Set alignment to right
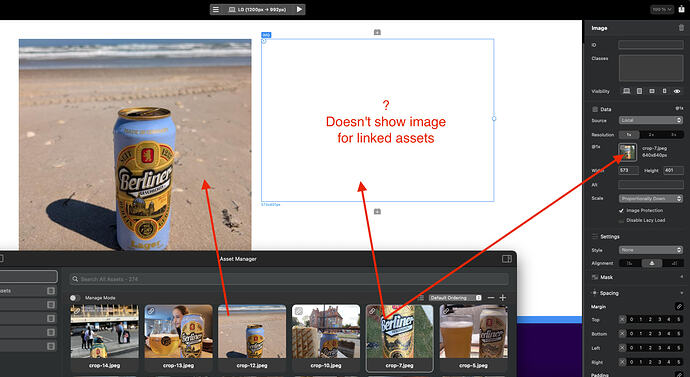Image resolution: width=690 pixels, height=377 pixels. (x=674, y=264)
